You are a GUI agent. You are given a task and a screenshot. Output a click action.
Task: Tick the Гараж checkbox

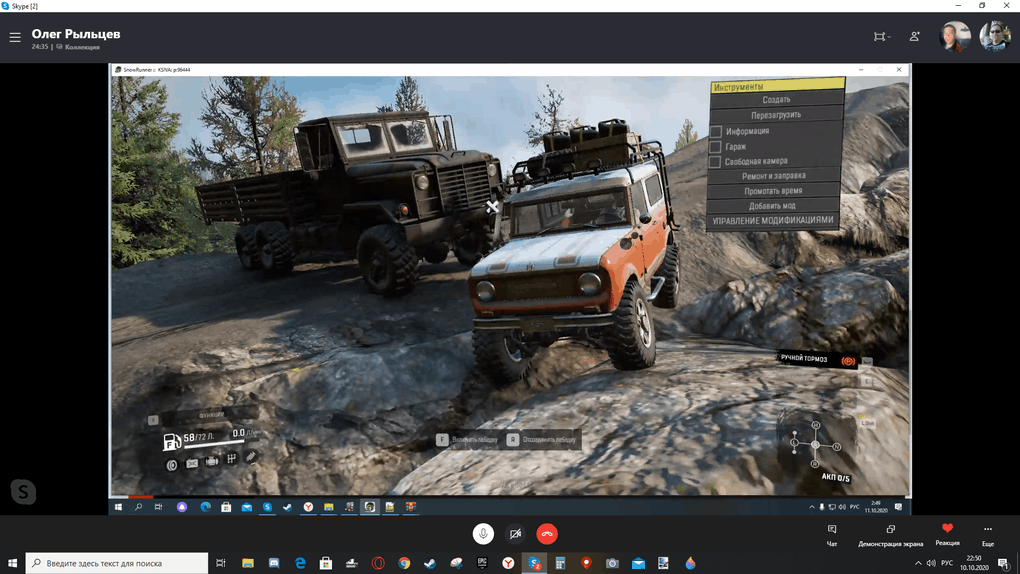pos(716,146)
